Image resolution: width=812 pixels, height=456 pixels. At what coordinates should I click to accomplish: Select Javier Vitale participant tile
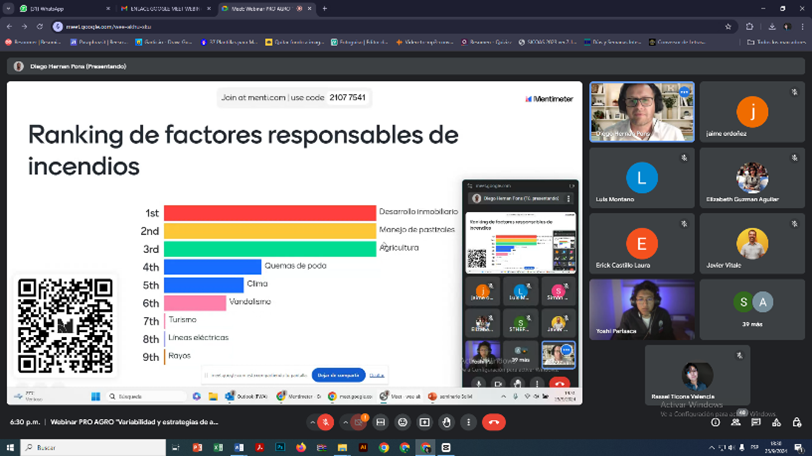coord(752,244)
